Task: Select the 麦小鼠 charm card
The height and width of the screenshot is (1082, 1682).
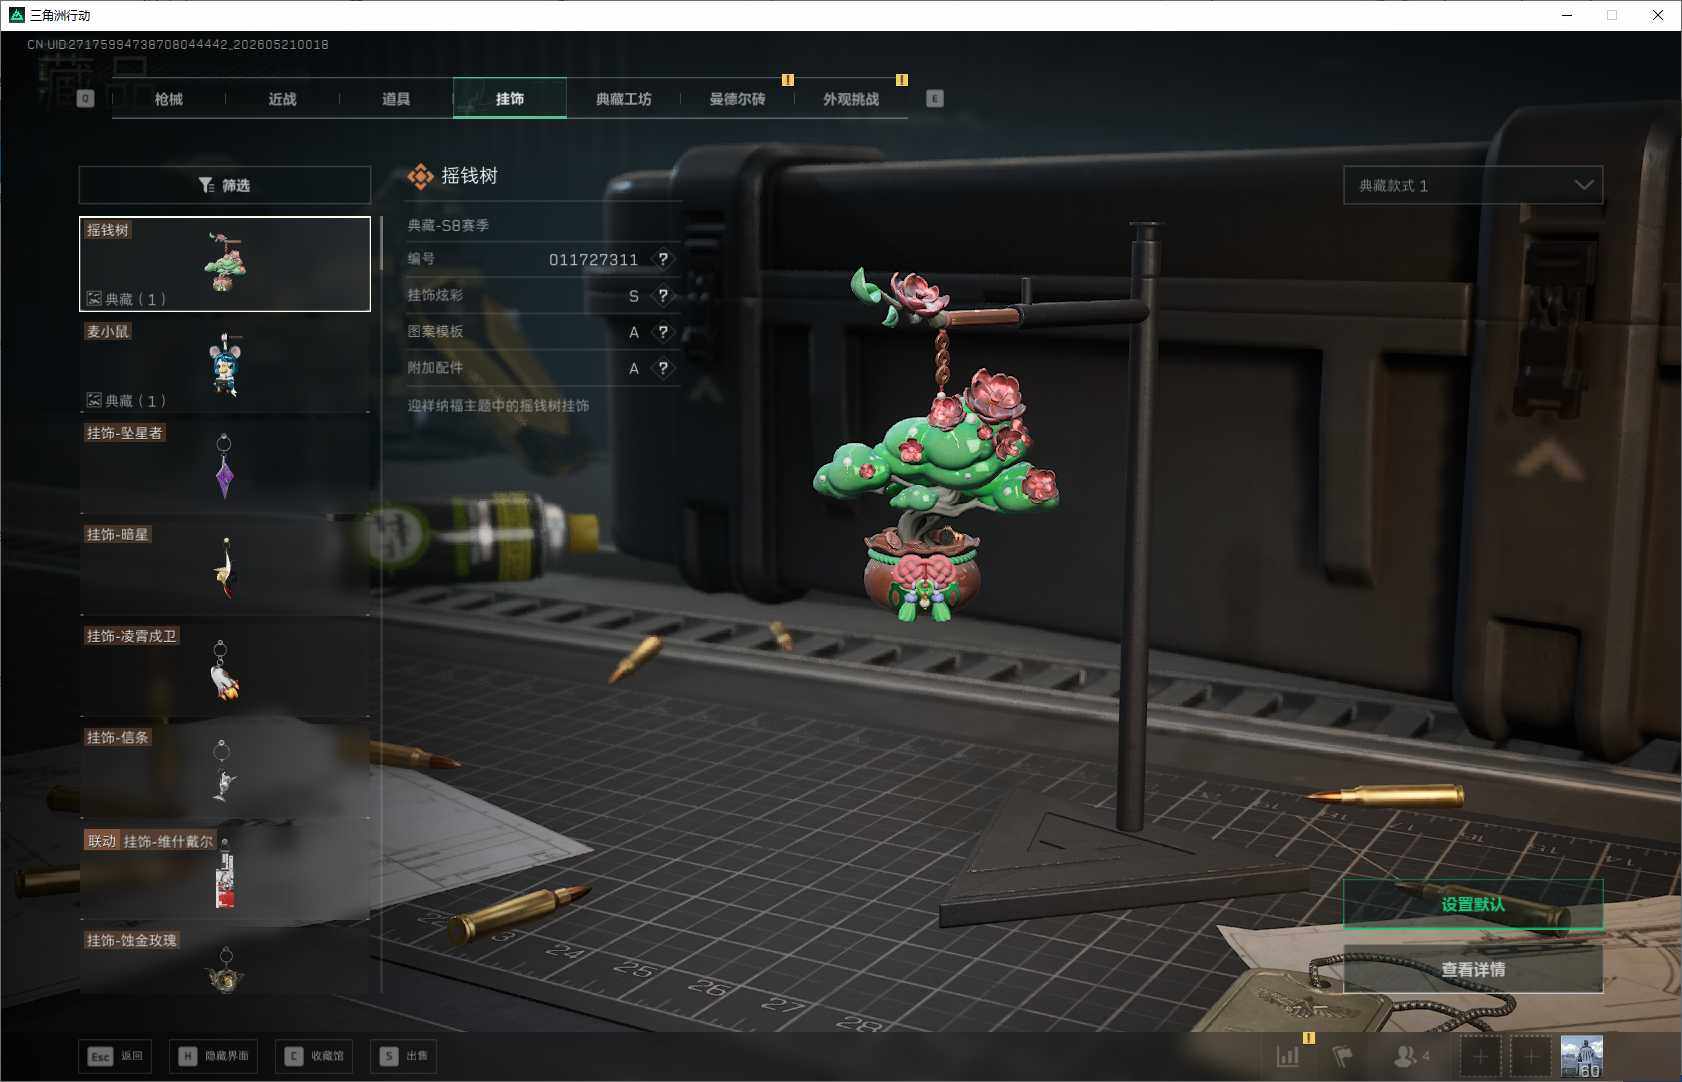Action: [x=225, y=365]
